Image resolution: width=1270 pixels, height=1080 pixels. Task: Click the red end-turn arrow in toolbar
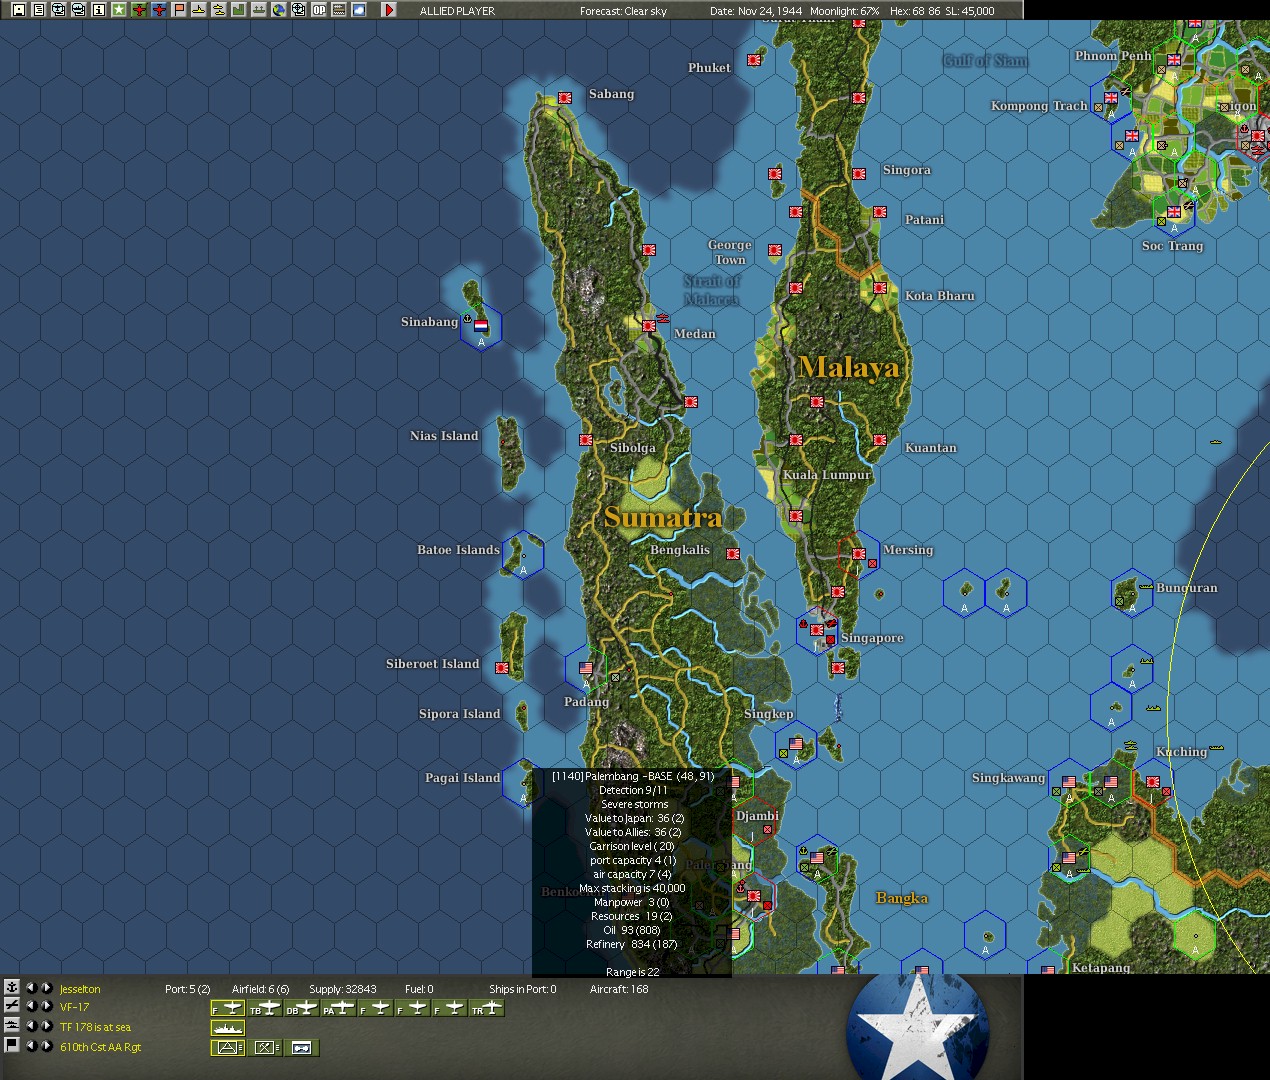389,10
